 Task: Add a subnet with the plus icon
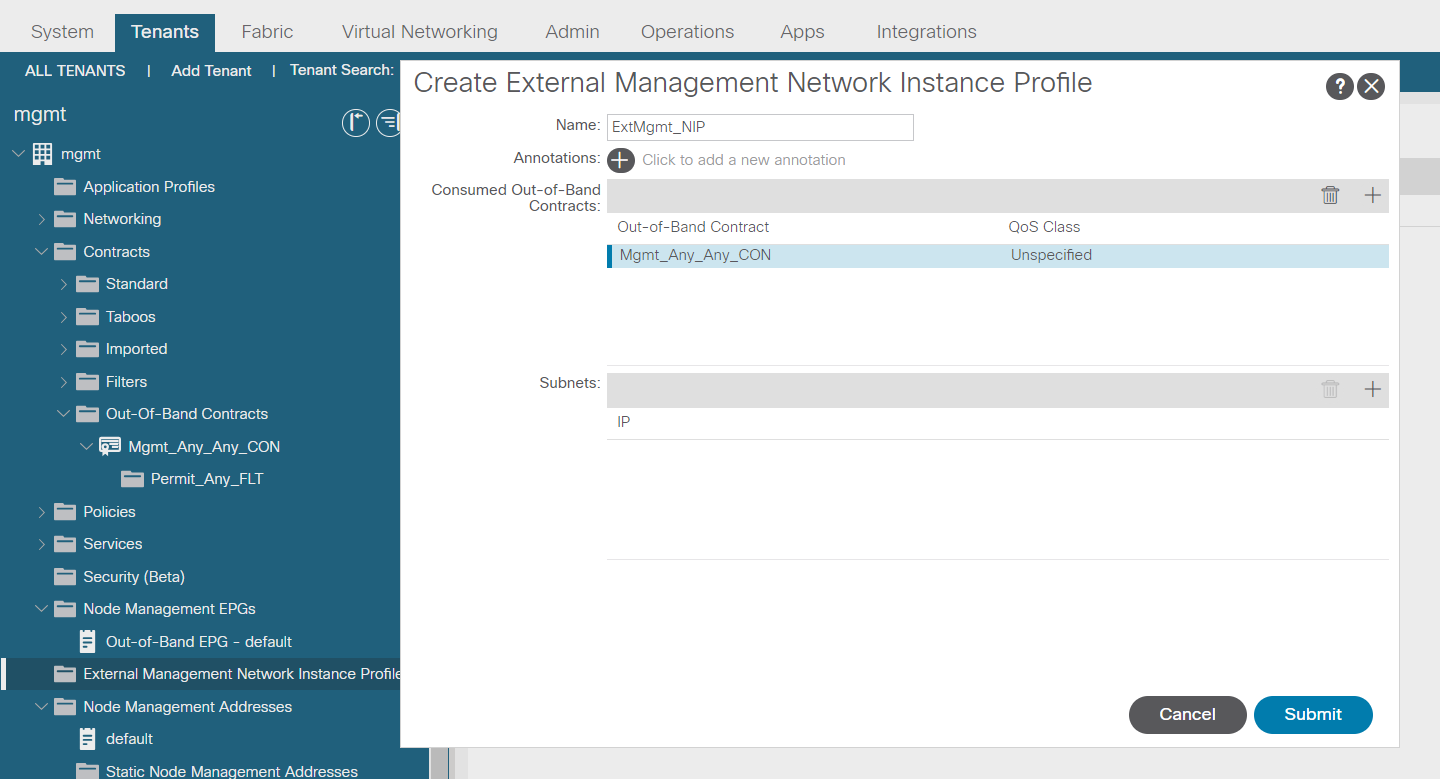[x=1373, y=390]
